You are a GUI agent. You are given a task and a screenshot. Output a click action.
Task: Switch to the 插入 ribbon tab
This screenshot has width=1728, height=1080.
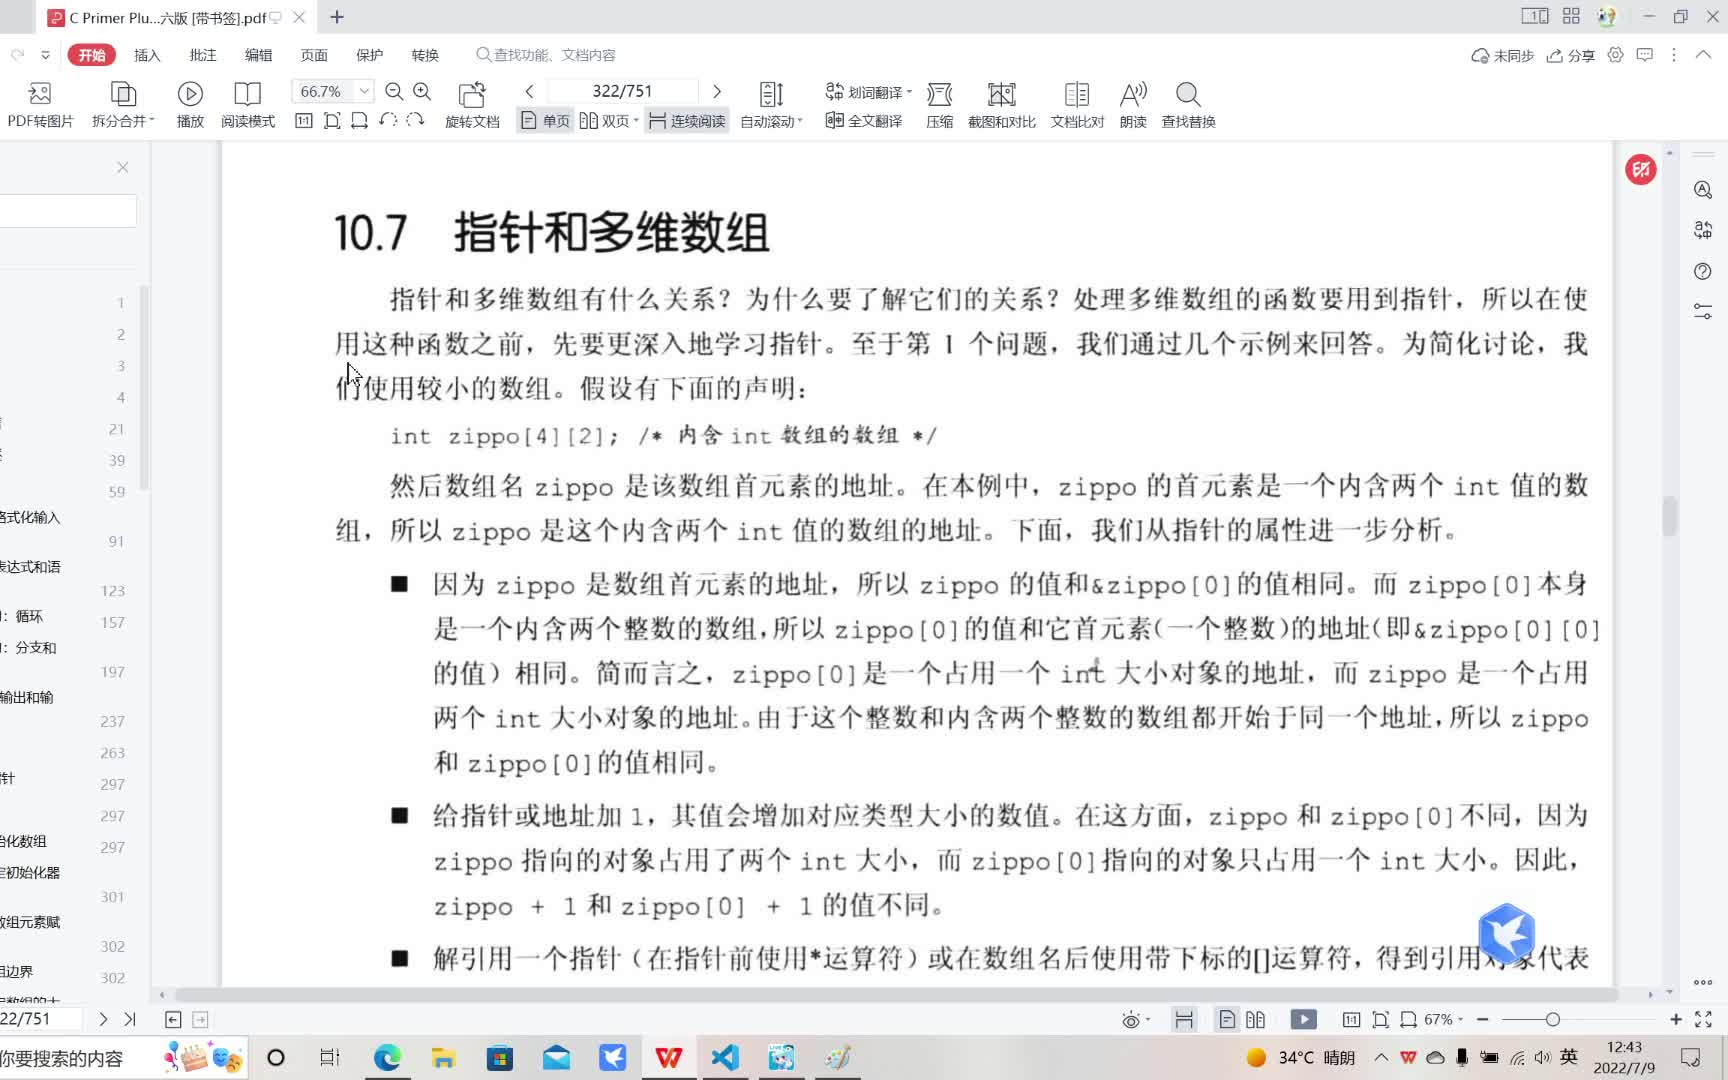[x=146, y=55]
